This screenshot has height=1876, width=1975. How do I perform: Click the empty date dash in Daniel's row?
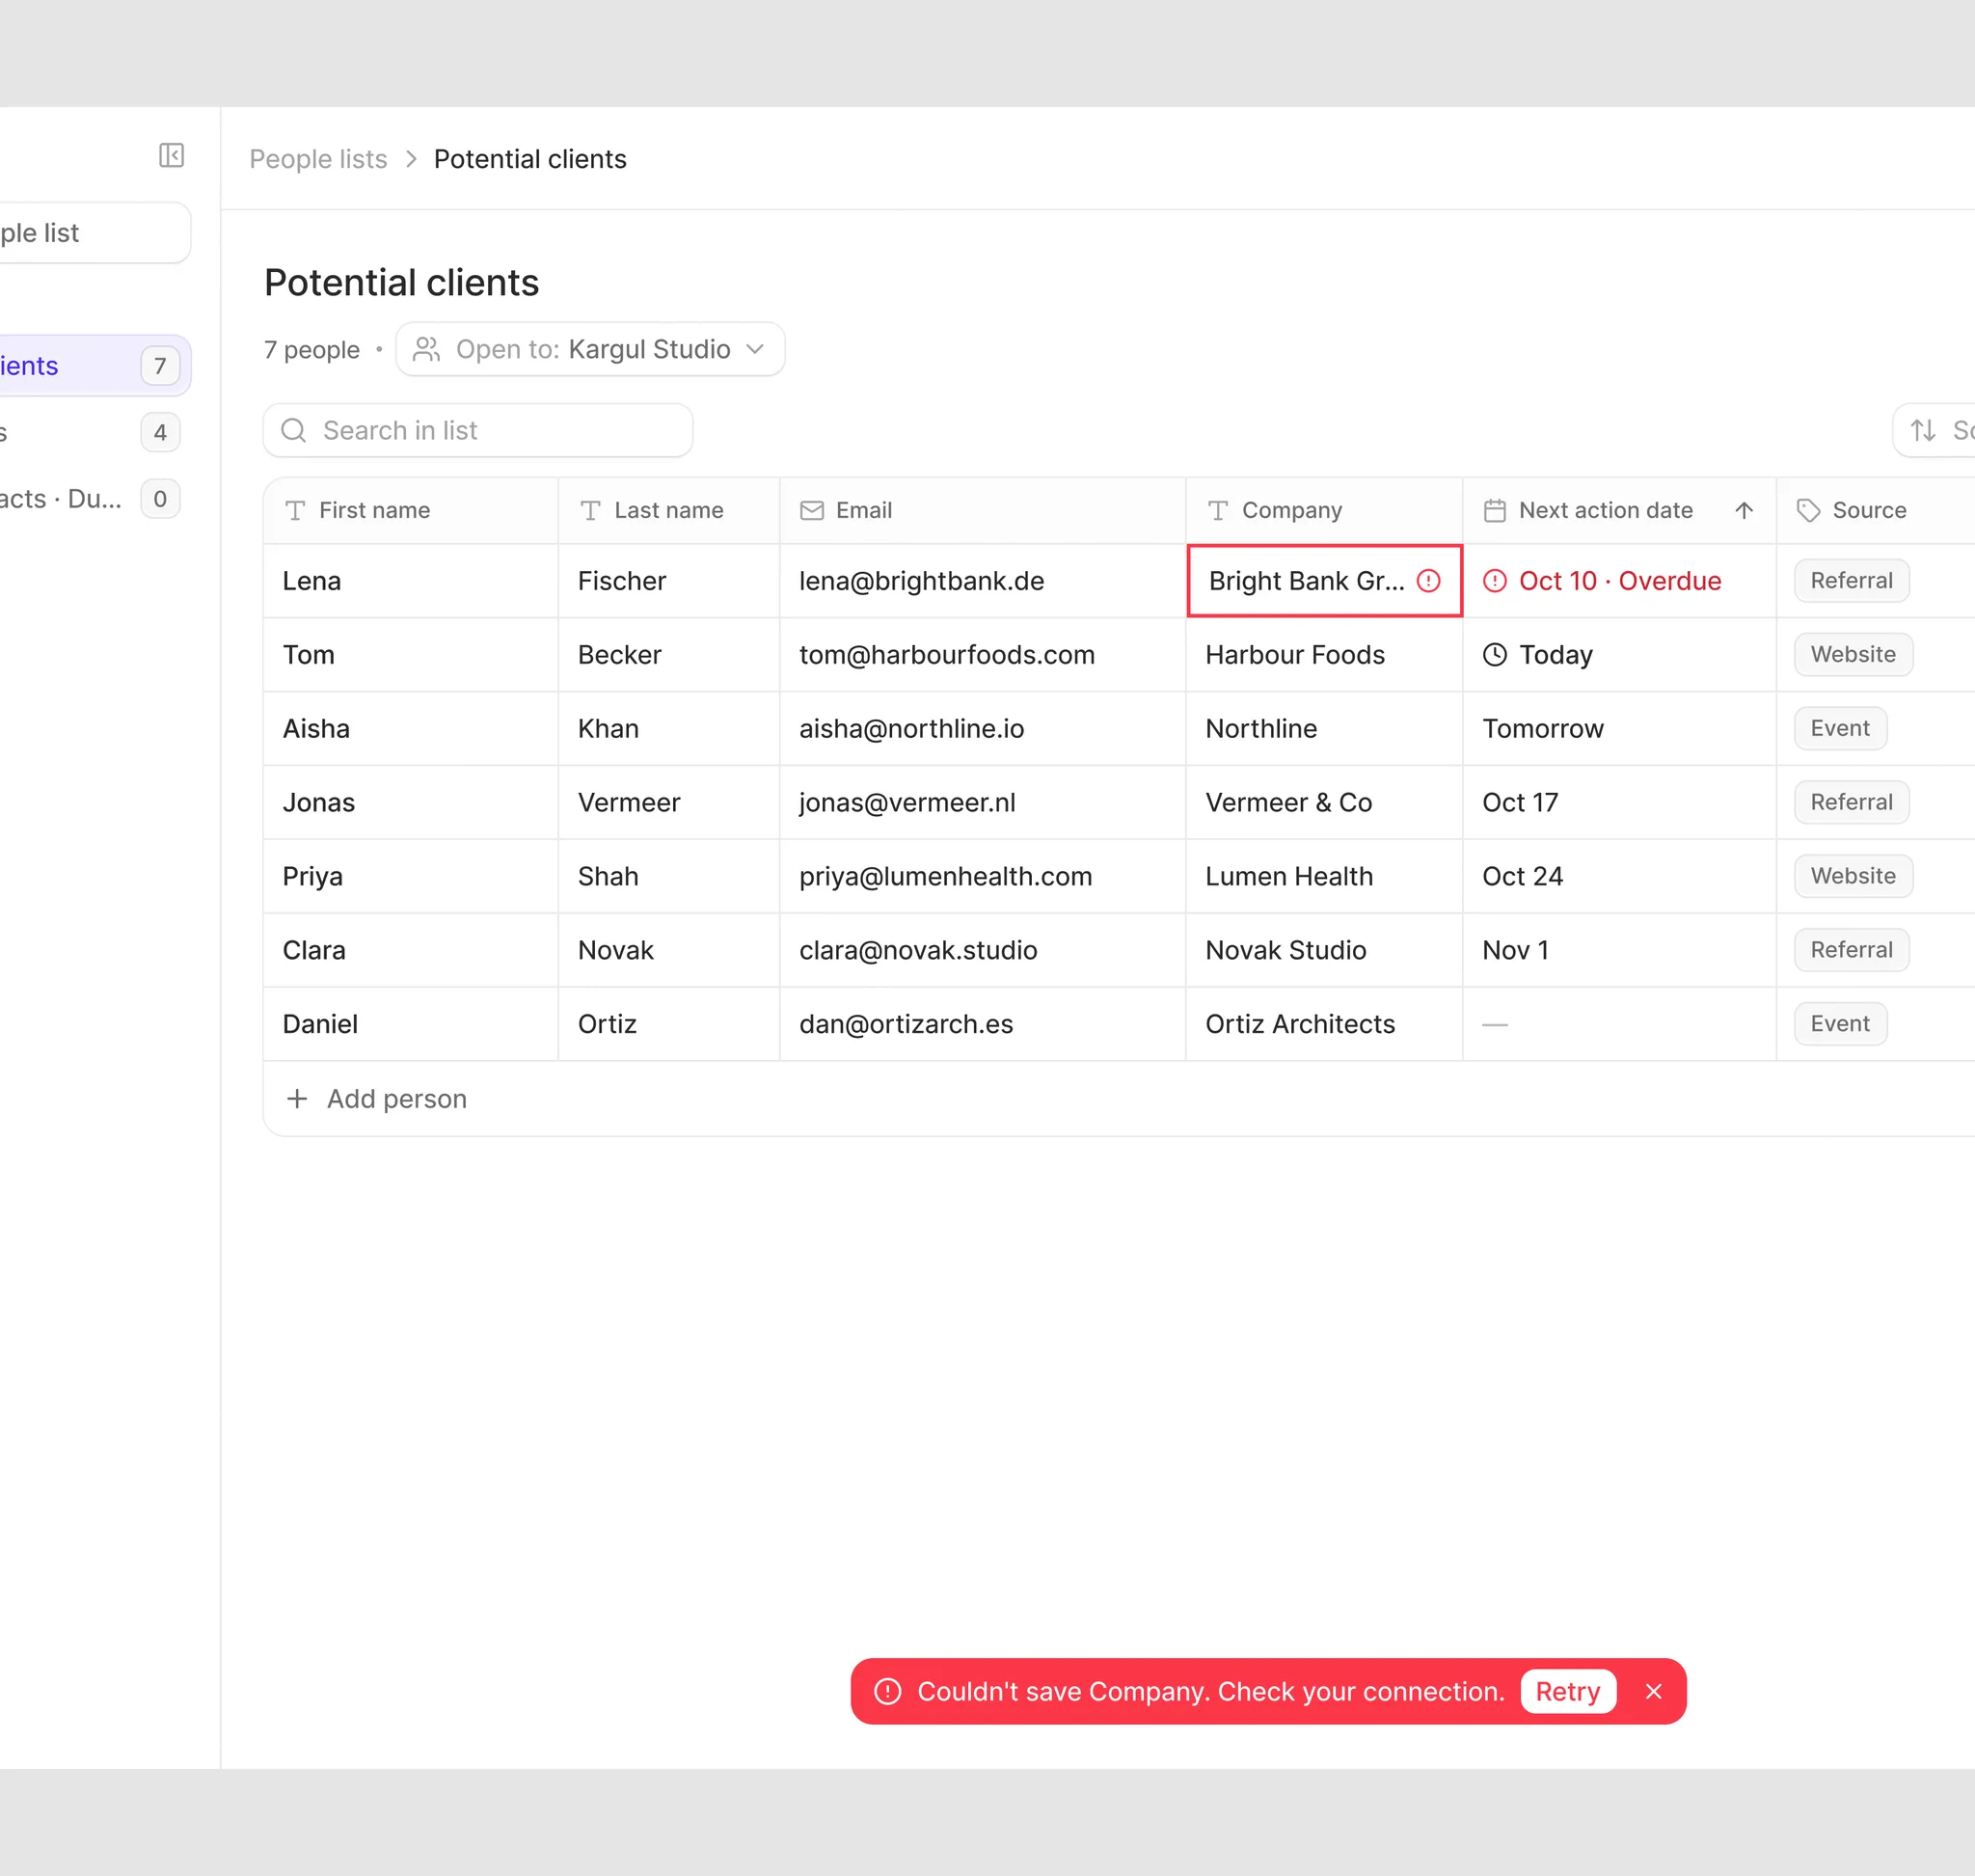click(x=1494, y=1024)
